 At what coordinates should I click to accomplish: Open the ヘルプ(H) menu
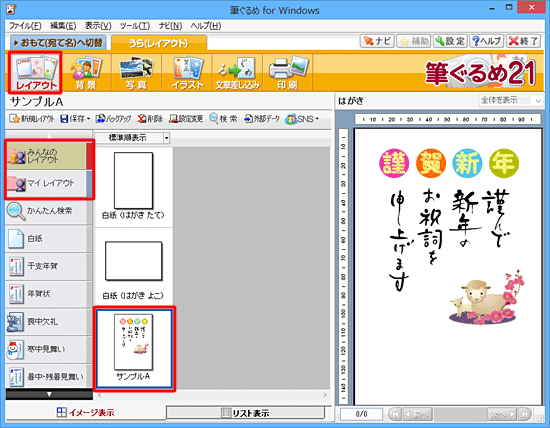tap(206, 26)
